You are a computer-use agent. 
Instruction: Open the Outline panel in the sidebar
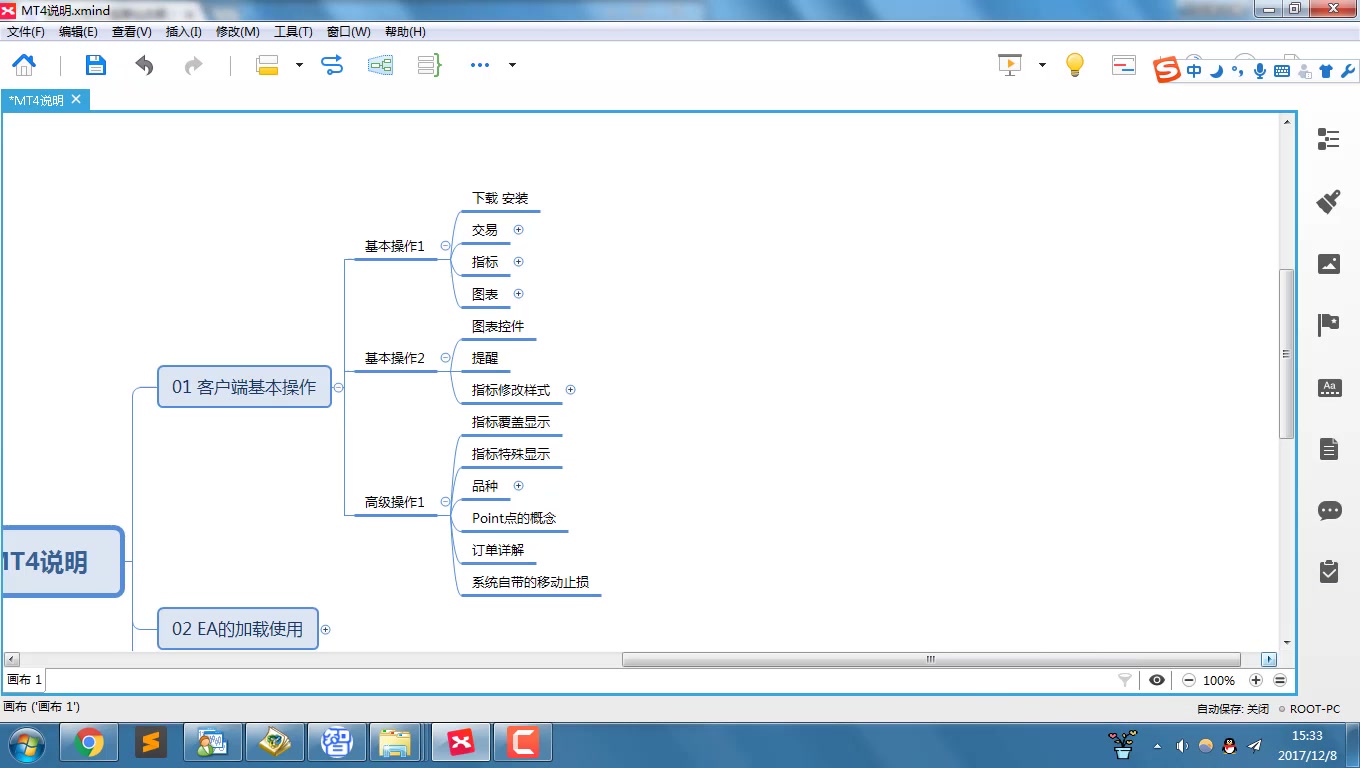(x=1329, y=139)
